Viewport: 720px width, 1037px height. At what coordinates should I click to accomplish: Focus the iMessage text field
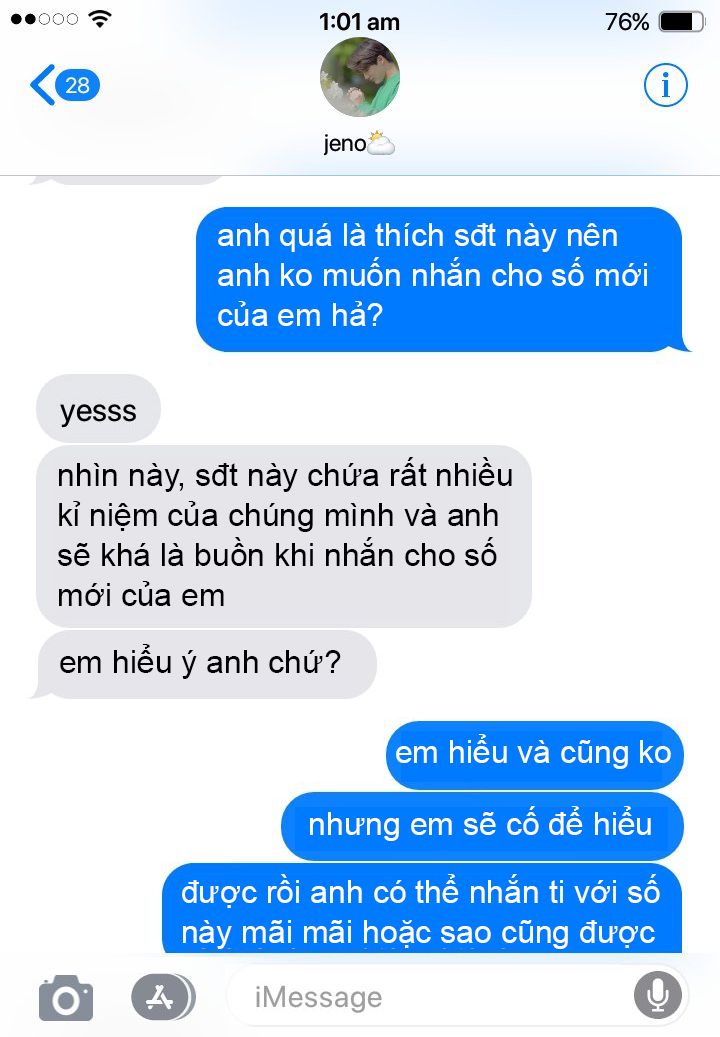tap(458, 997)
